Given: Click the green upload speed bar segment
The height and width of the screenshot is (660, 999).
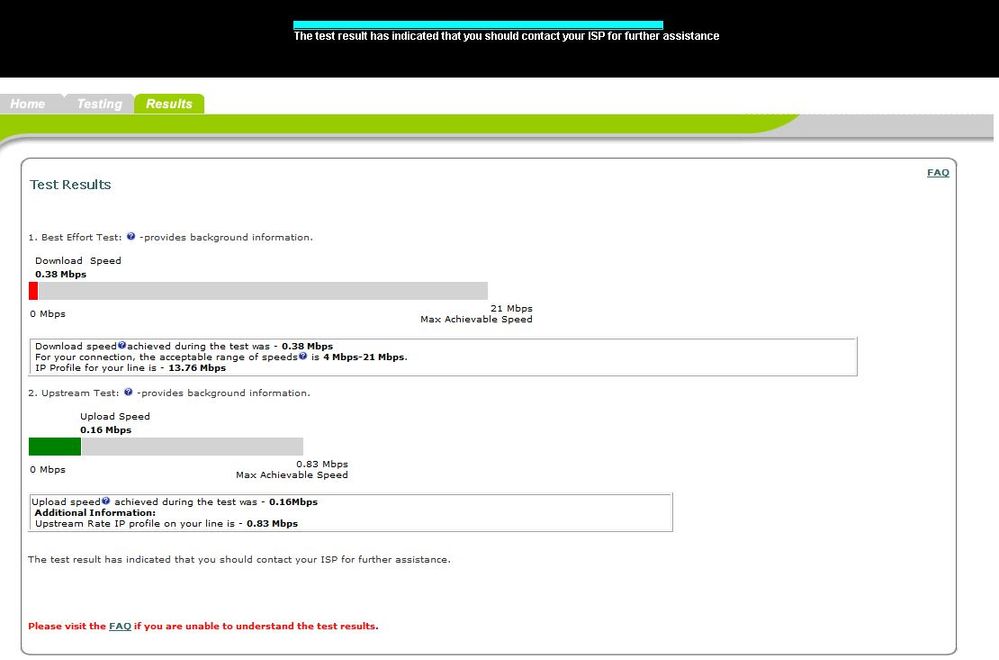Looking at the screenshot, I should click(x=55, y=446).
